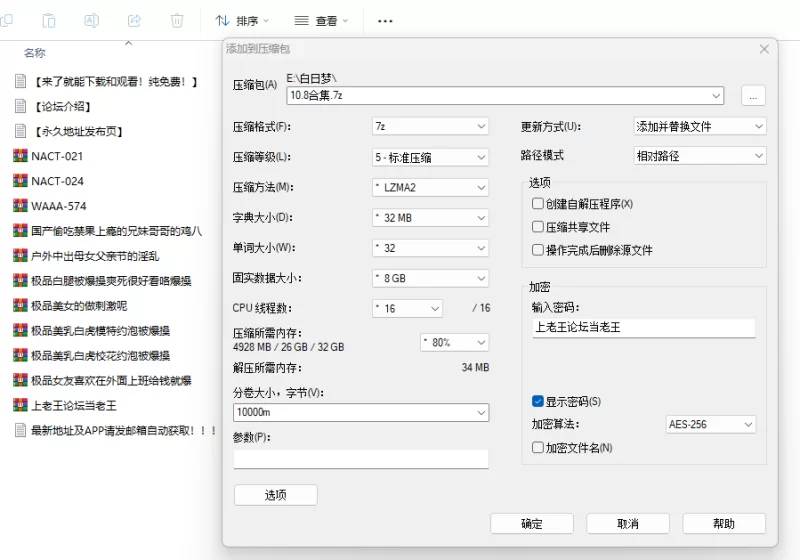
Task: Click the share icon in the toolbar
Action: 135,20
